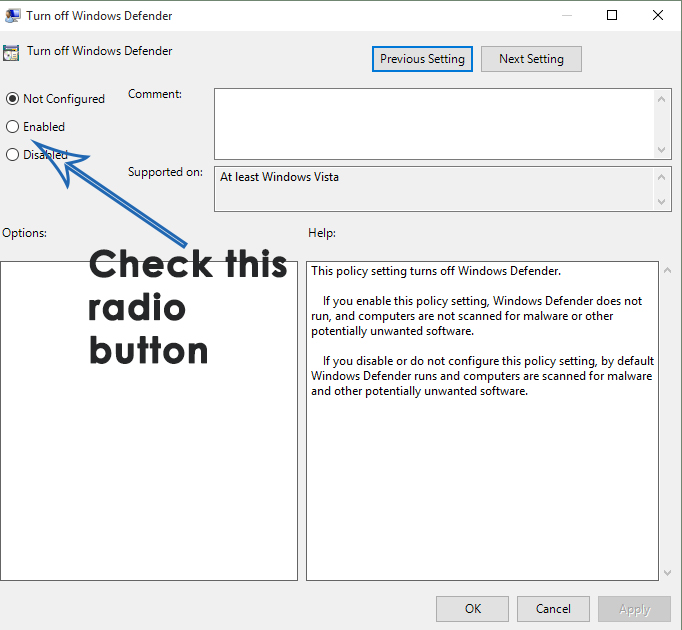Click the policy setting icon beside heading
682x630 pixels.
[x=11, y=53]
